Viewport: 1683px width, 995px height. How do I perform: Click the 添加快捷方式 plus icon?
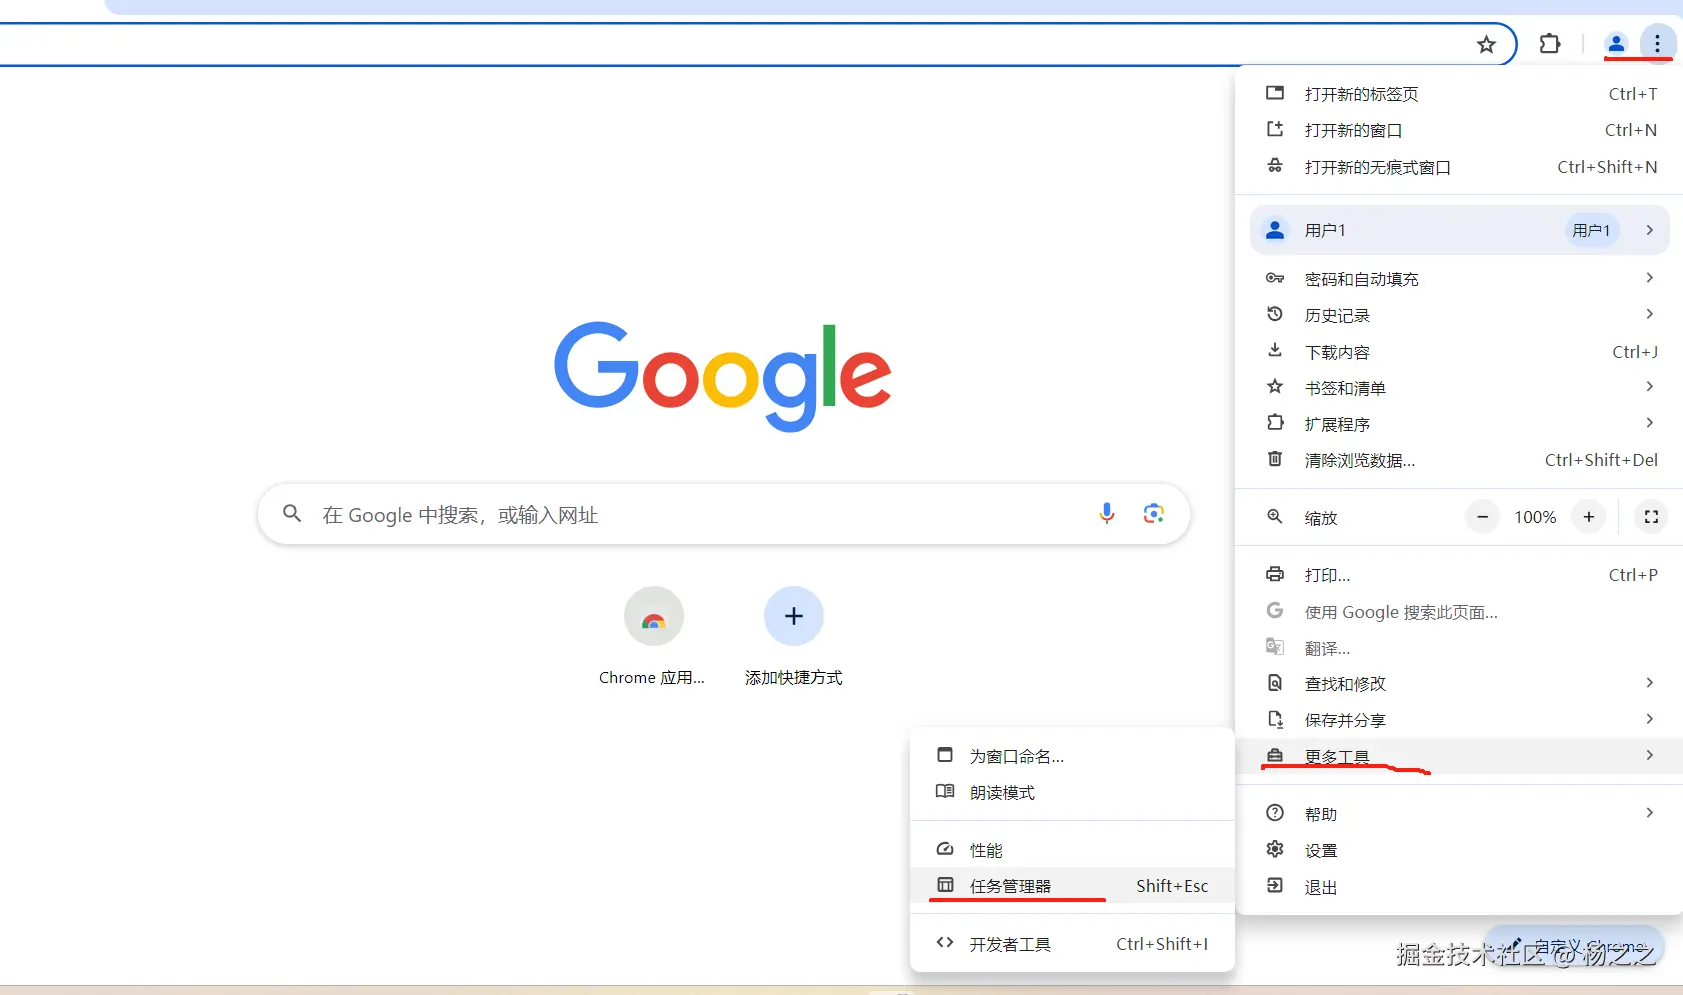[x=792, y=616]
